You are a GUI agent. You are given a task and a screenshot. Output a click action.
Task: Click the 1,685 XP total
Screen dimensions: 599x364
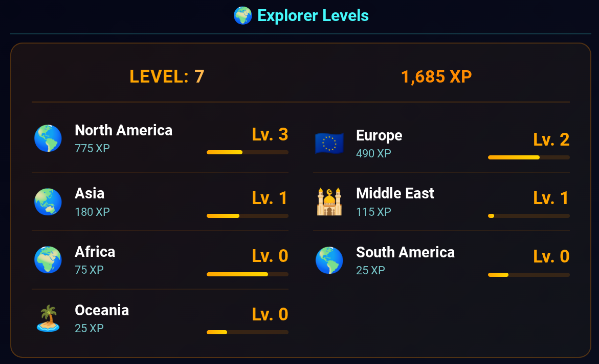pos(436,76)
